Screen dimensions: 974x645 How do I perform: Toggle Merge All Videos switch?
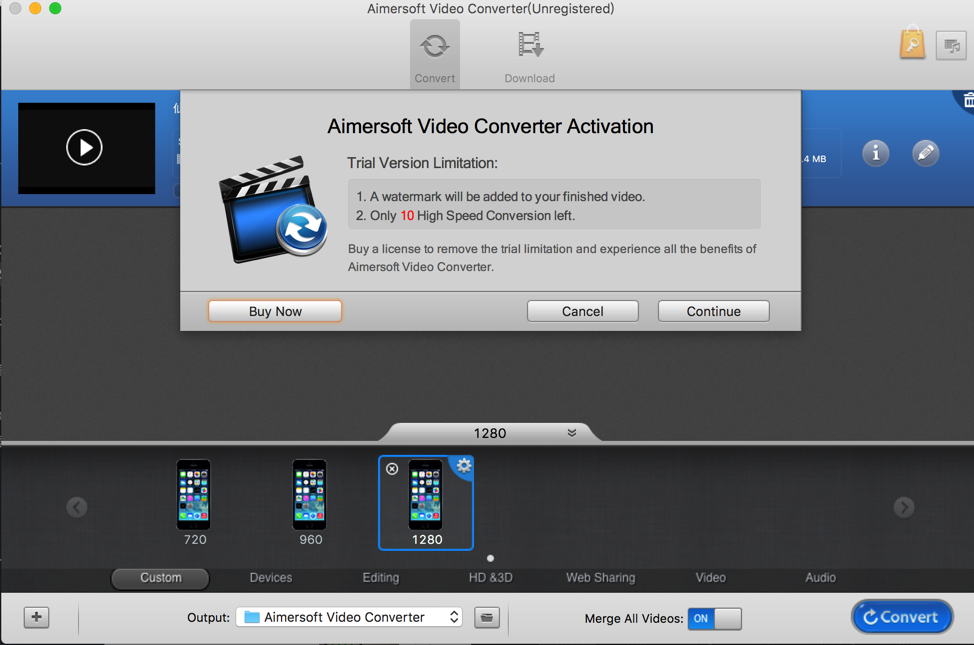pos(714,619)
